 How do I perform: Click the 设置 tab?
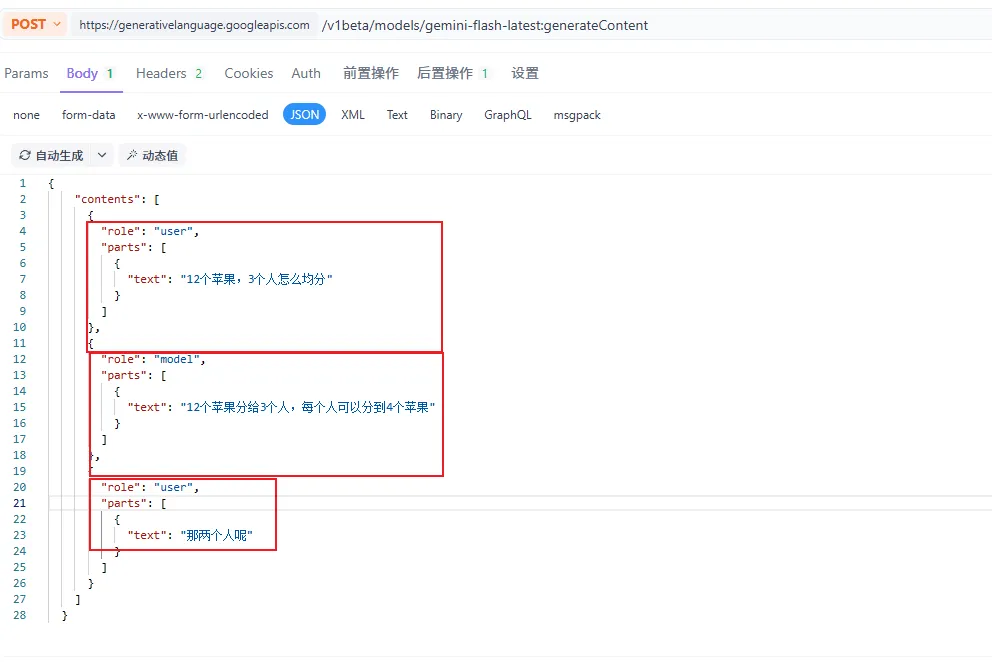coord(525,73)
